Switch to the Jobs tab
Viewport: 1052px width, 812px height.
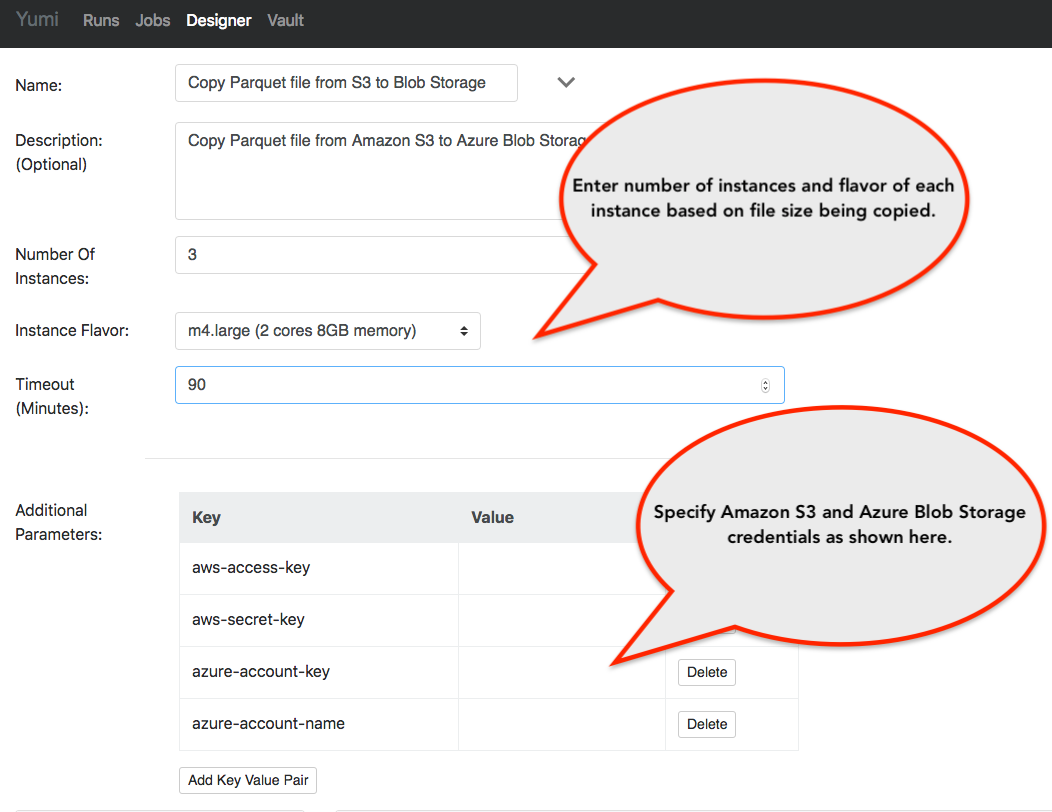152,20
